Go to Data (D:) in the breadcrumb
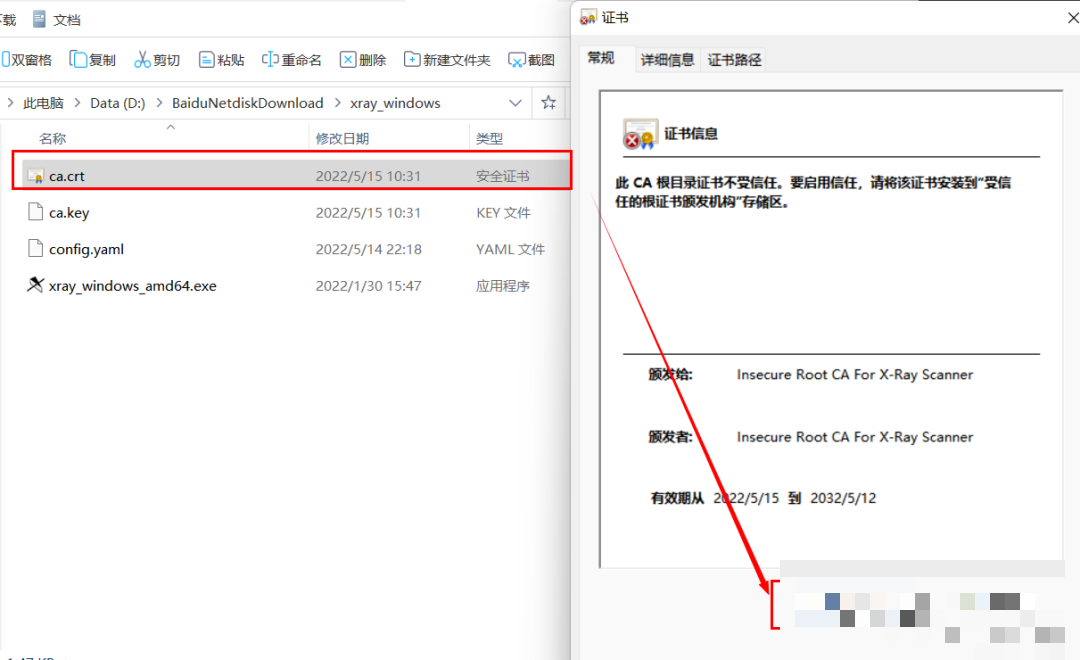This screenshot has height=660, width=1080. point(118,103)
